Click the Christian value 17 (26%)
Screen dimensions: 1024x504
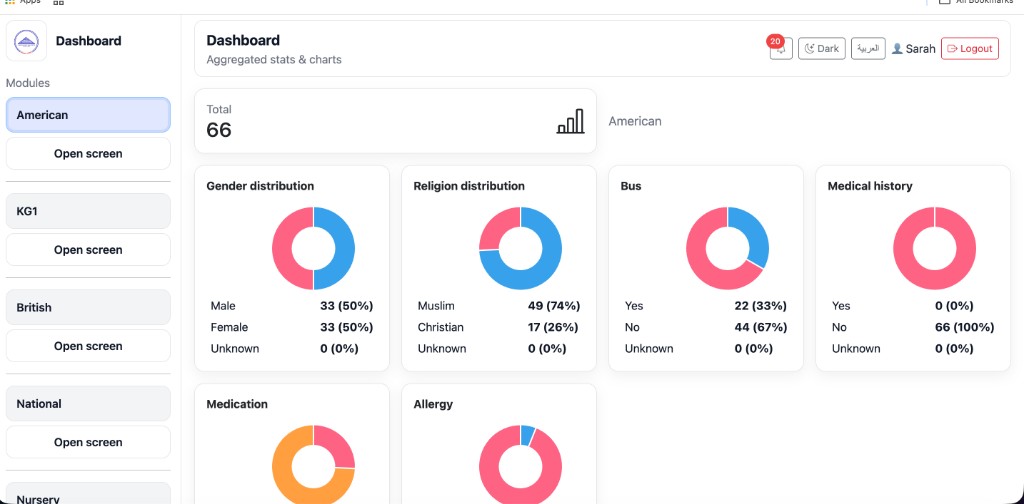click(552, 327)
